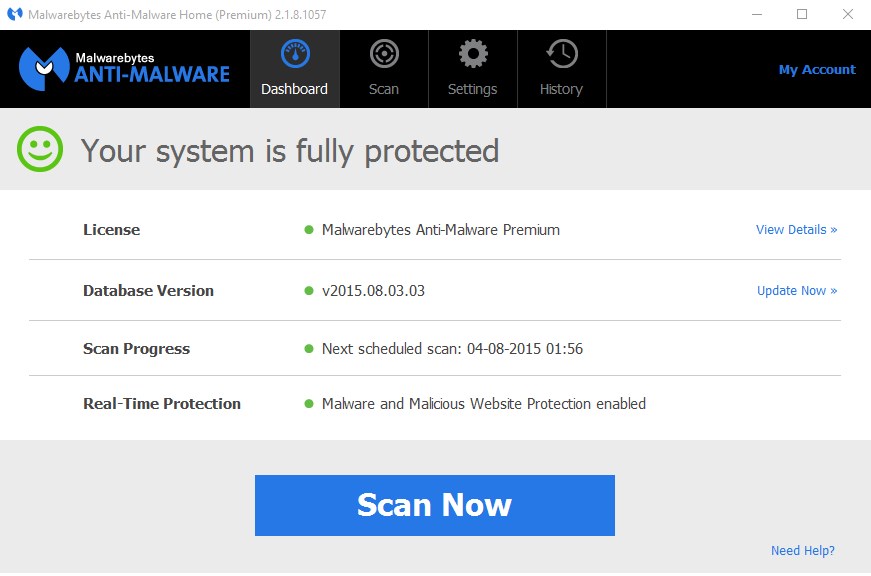Open the Dashboard tab label

pyautogui.click(x=294, y=89)
